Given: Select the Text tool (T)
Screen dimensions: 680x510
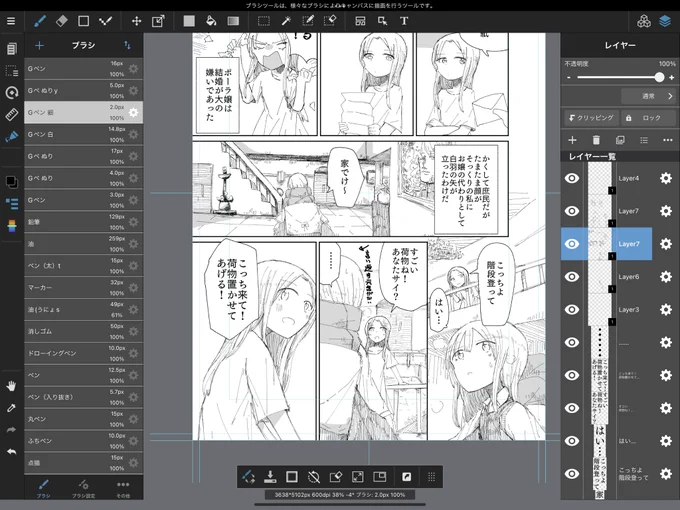Looking at the screenshot, I should coord(404,21).
